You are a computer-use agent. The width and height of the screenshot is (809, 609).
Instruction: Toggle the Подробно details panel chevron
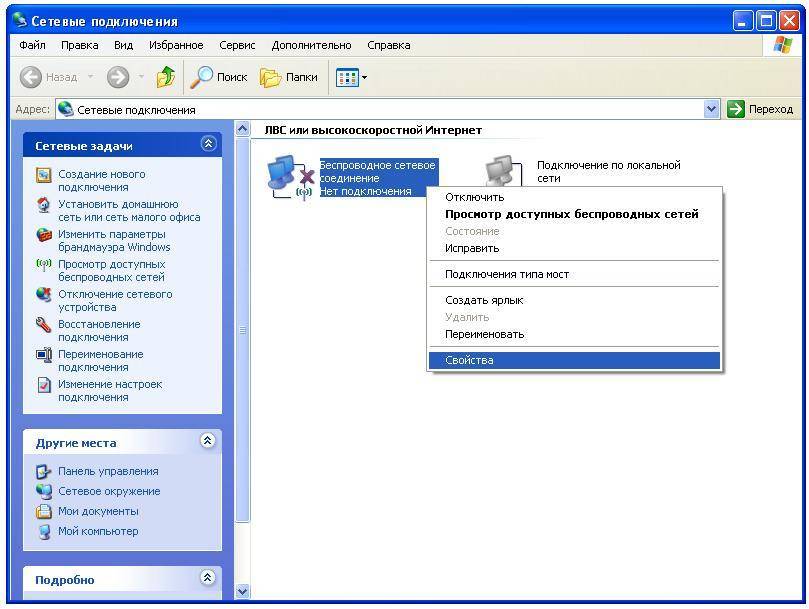click(208, 578)
